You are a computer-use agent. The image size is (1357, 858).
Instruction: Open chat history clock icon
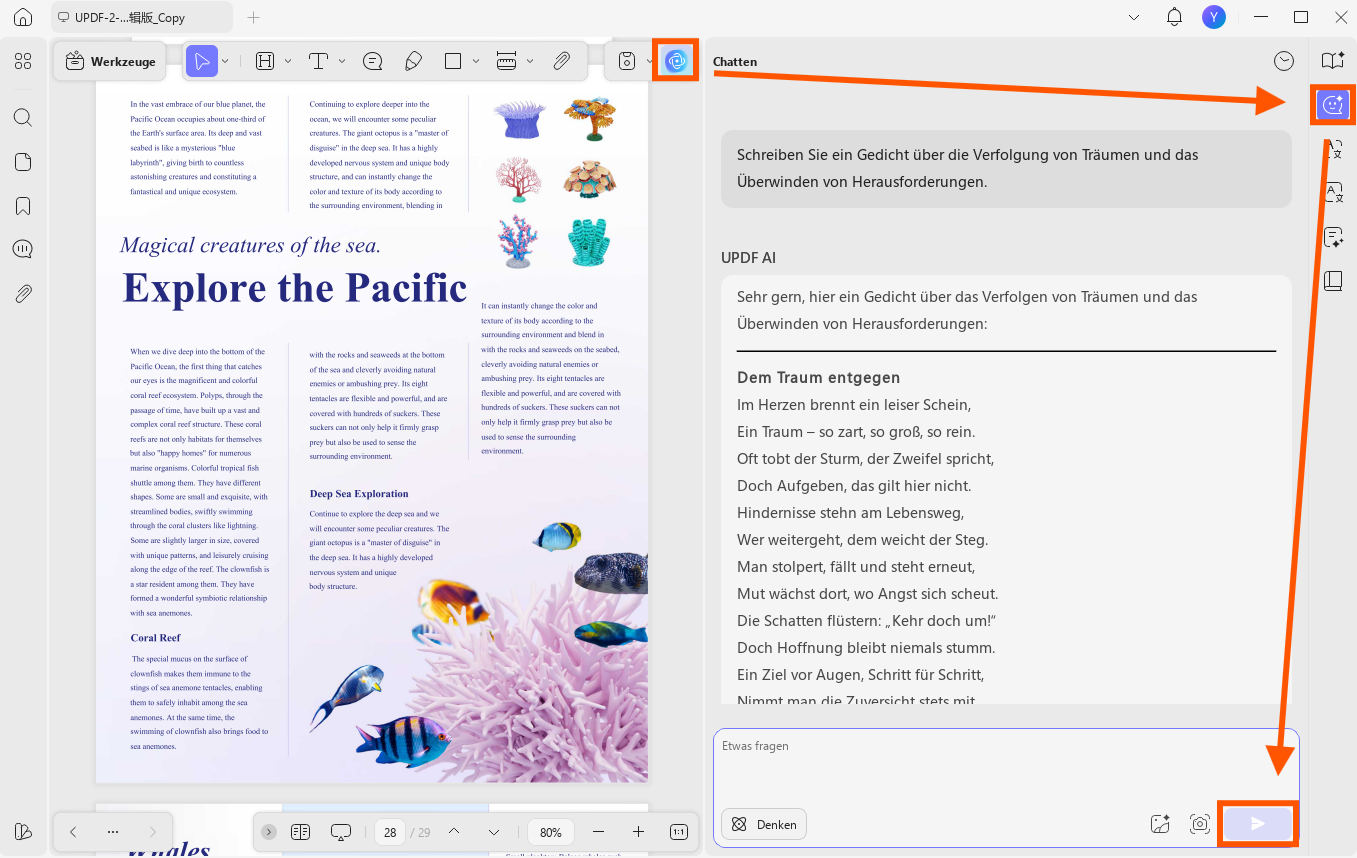click(x=1284, y=62)
